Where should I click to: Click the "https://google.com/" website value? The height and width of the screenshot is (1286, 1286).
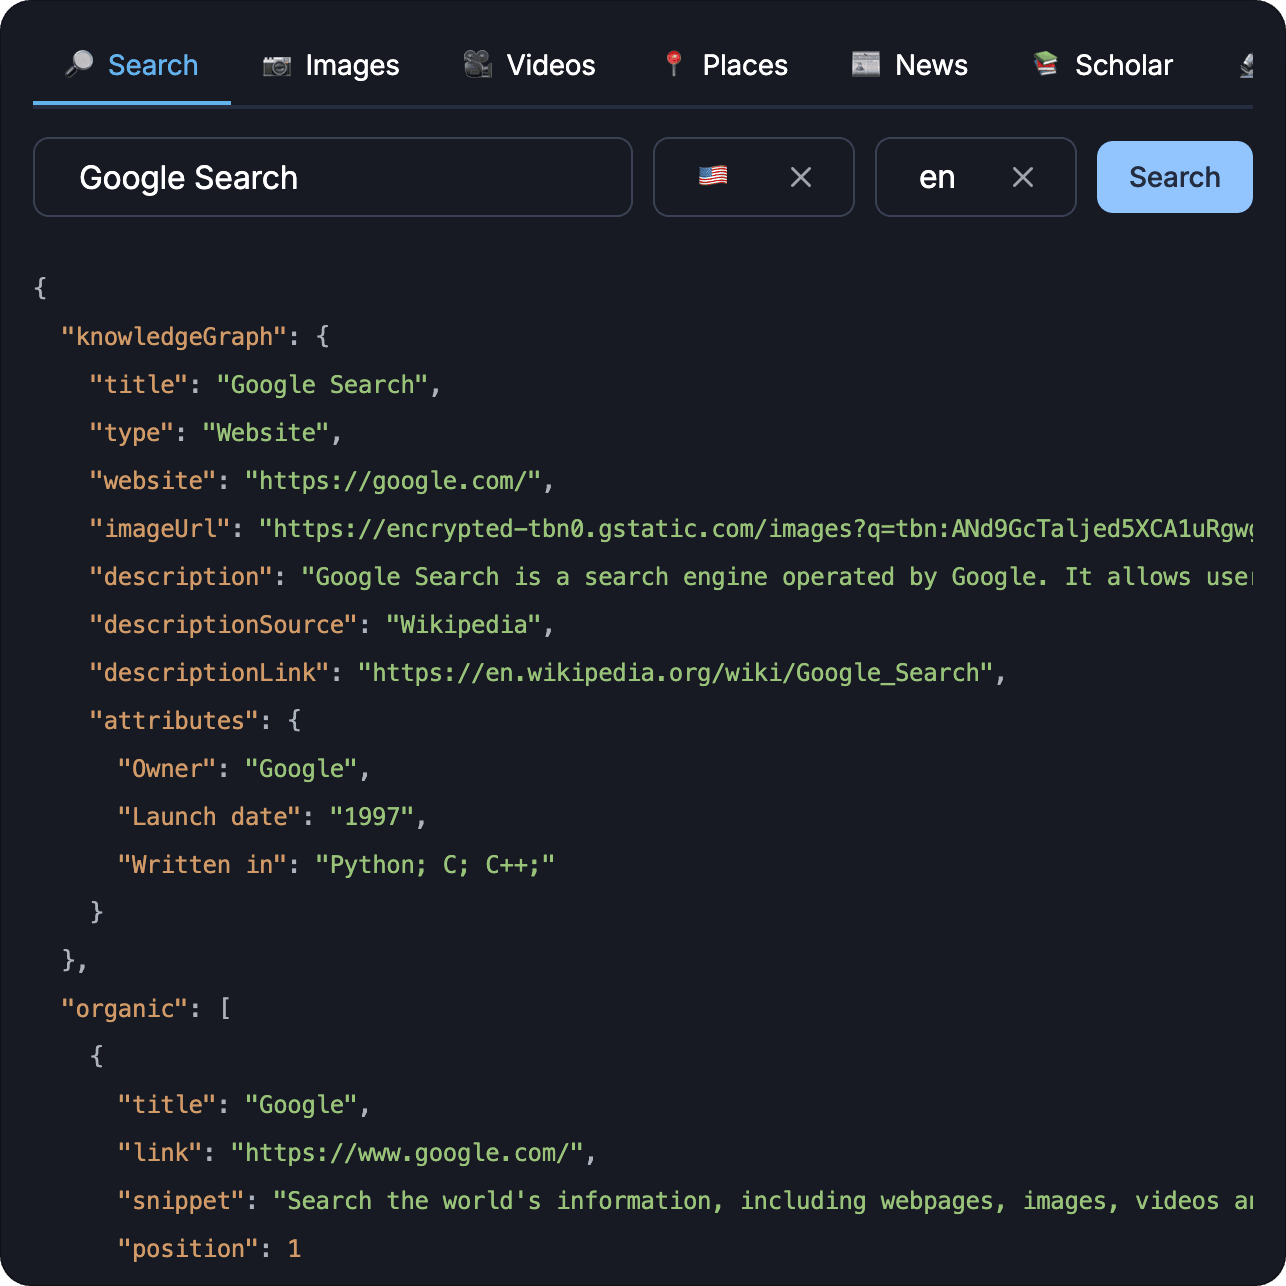pyautogui.click(x=393, y=481)
